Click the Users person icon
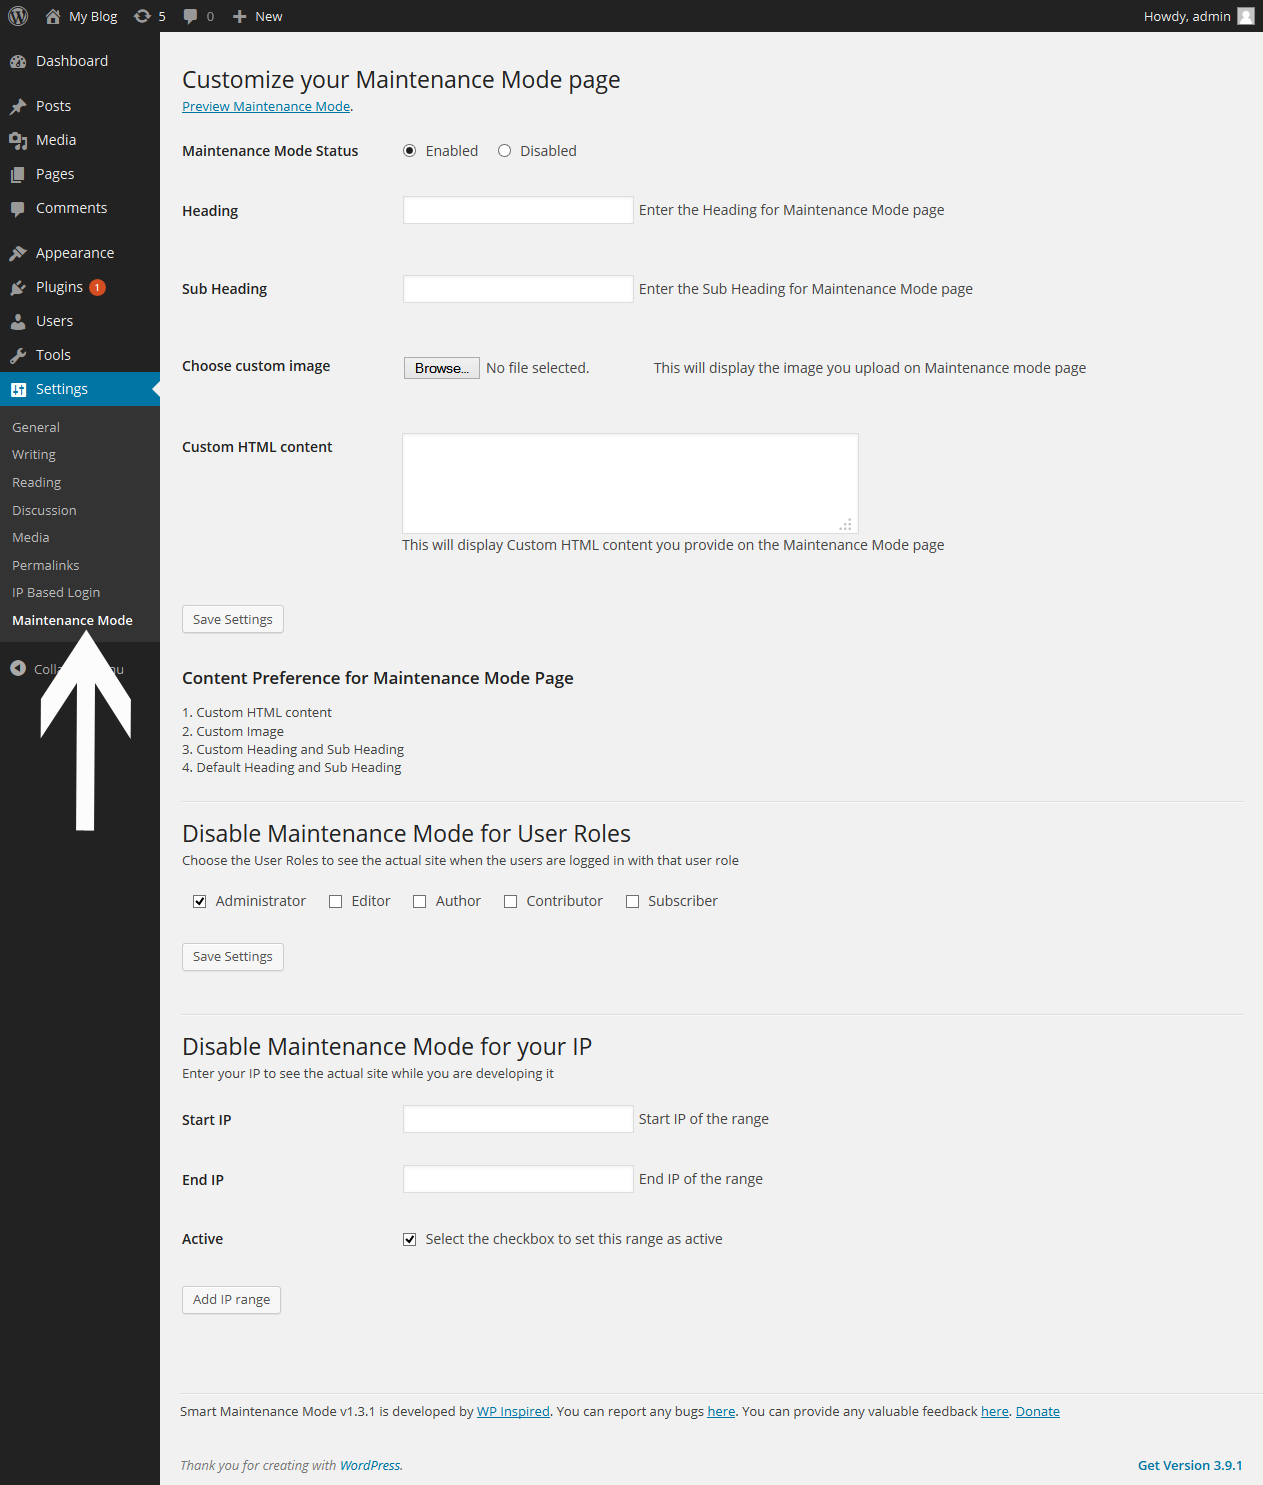 [18, 321]
